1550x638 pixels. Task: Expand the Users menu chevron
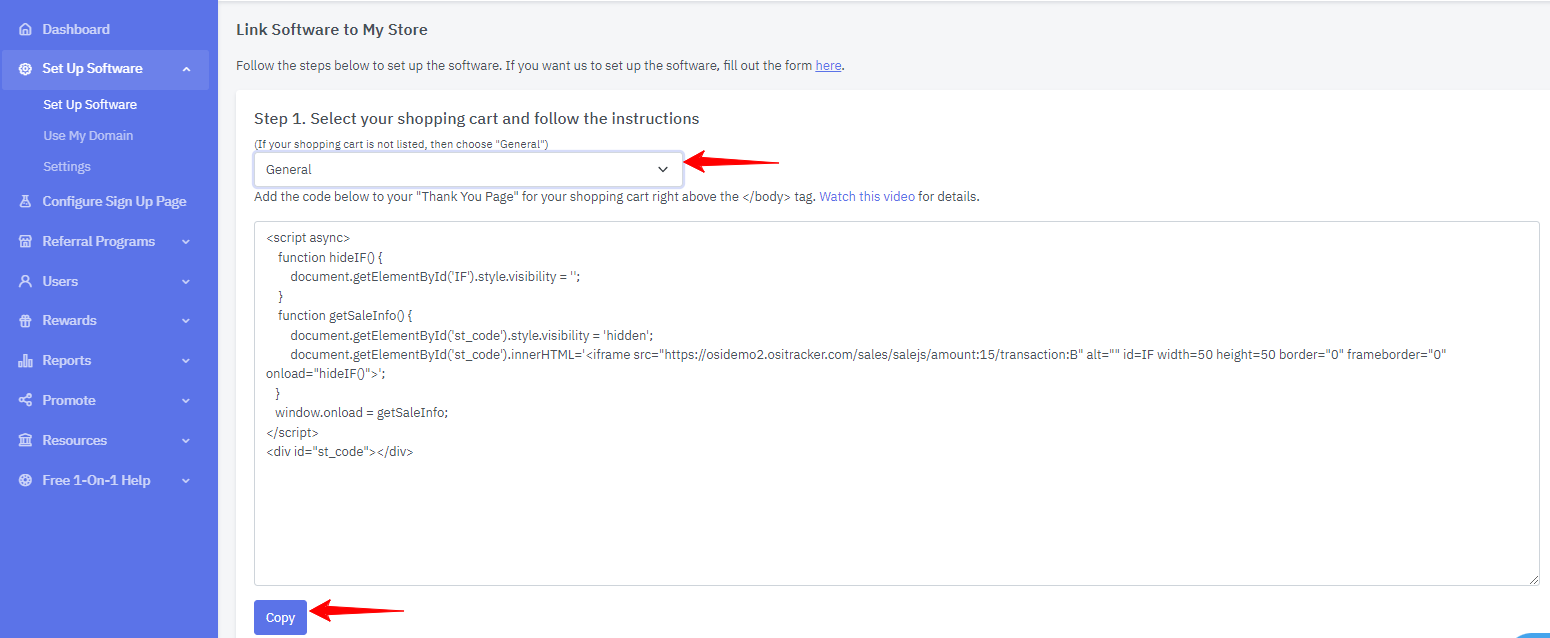[x=186, y=282]
